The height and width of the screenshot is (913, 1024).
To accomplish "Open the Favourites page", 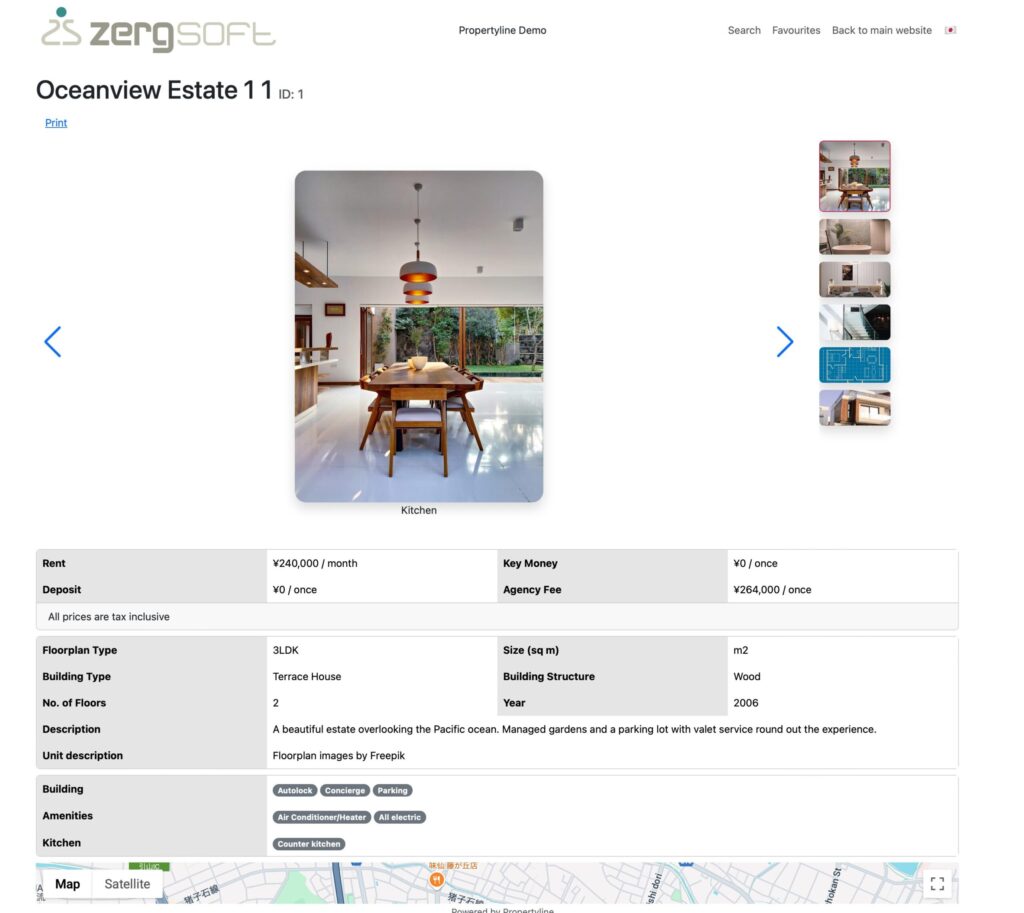I will click(795, 30).
